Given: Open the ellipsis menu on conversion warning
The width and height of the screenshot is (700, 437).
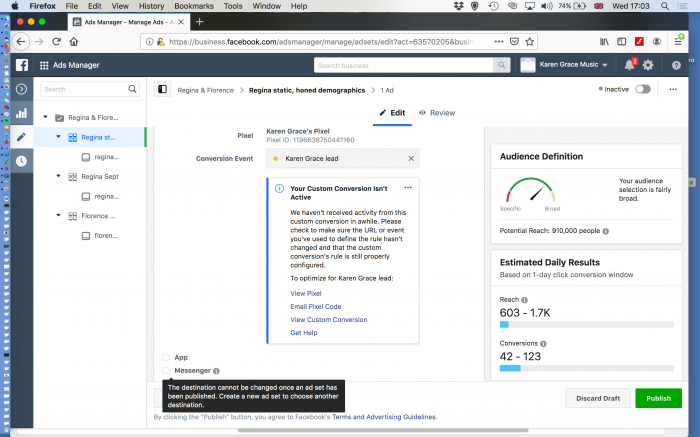Looking at the screenshot, I should coord(408,187).
